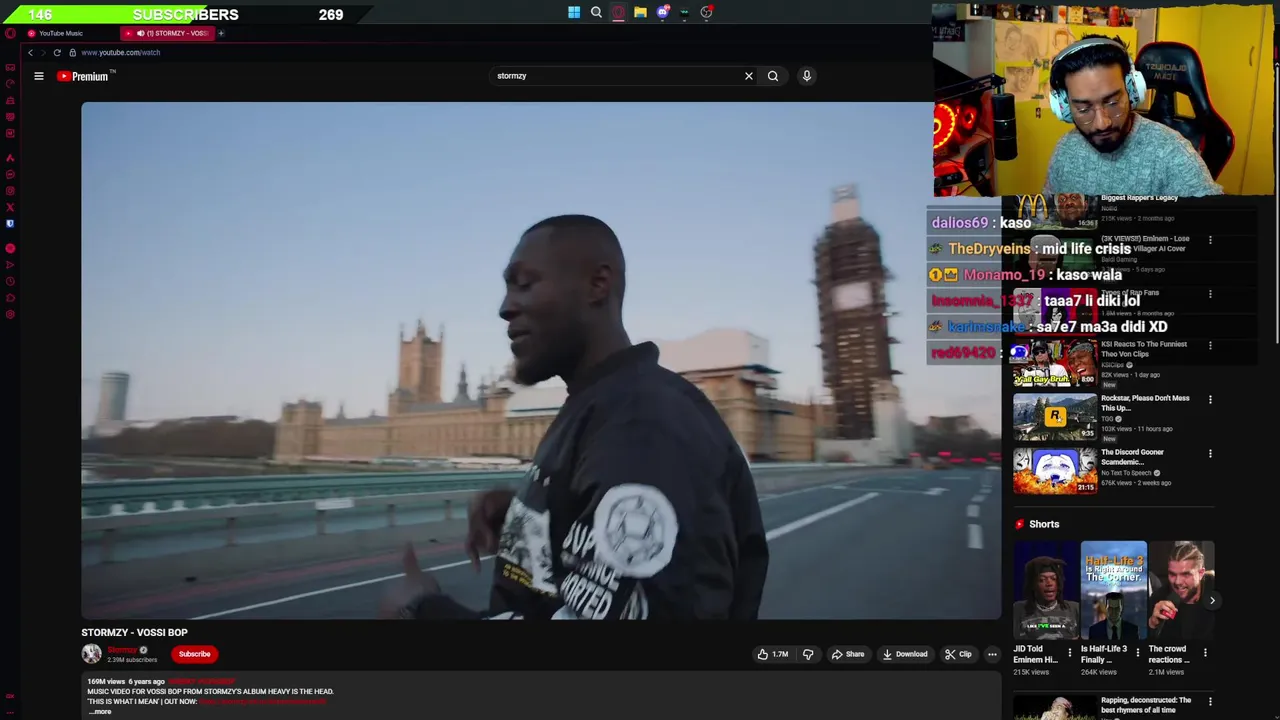Open options for The Discord Gooner video
The image size is (1280, 720).
point(1210,454)
